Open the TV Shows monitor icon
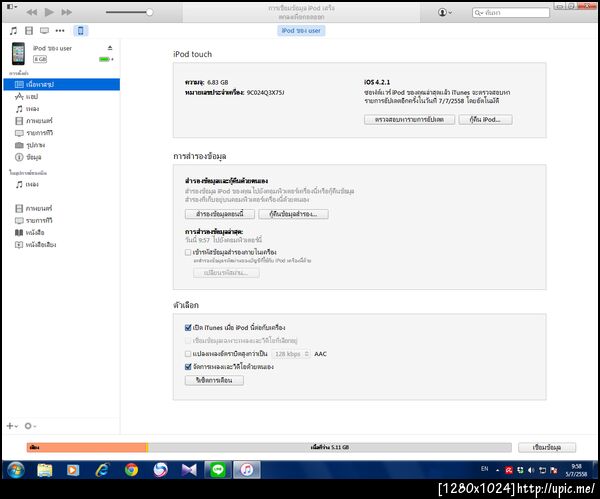Image resolution: width=600 pixels, height=499 pixels. tap(44, 31)
